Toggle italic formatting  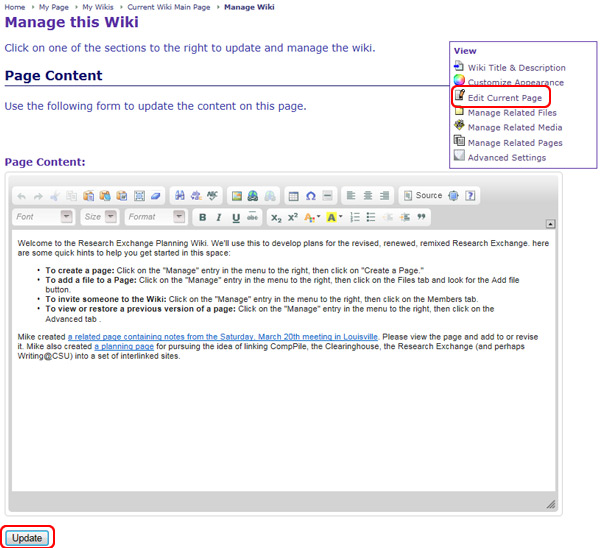pyautogui.click(x=219, y=217)
